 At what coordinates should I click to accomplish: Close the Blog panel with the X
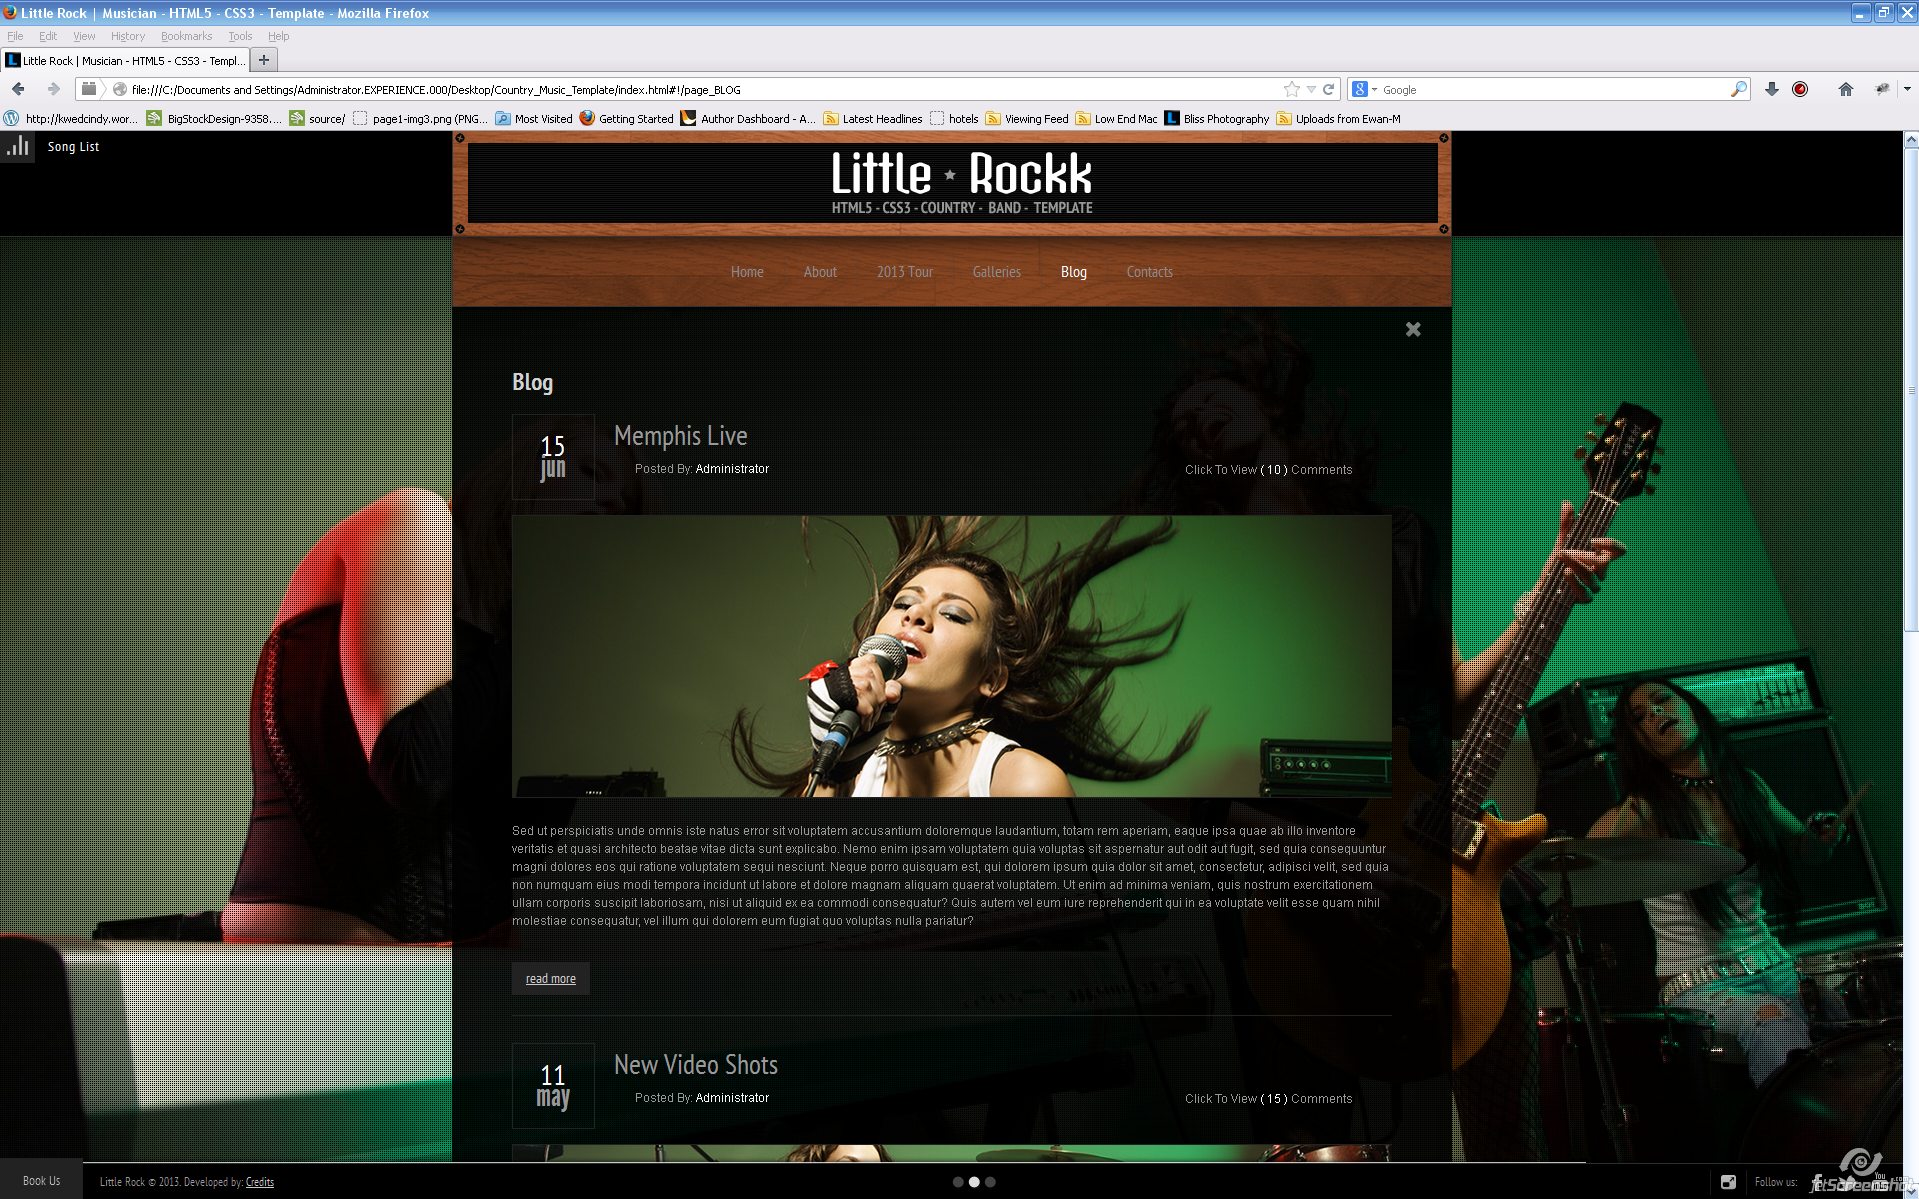(1413, 329)
